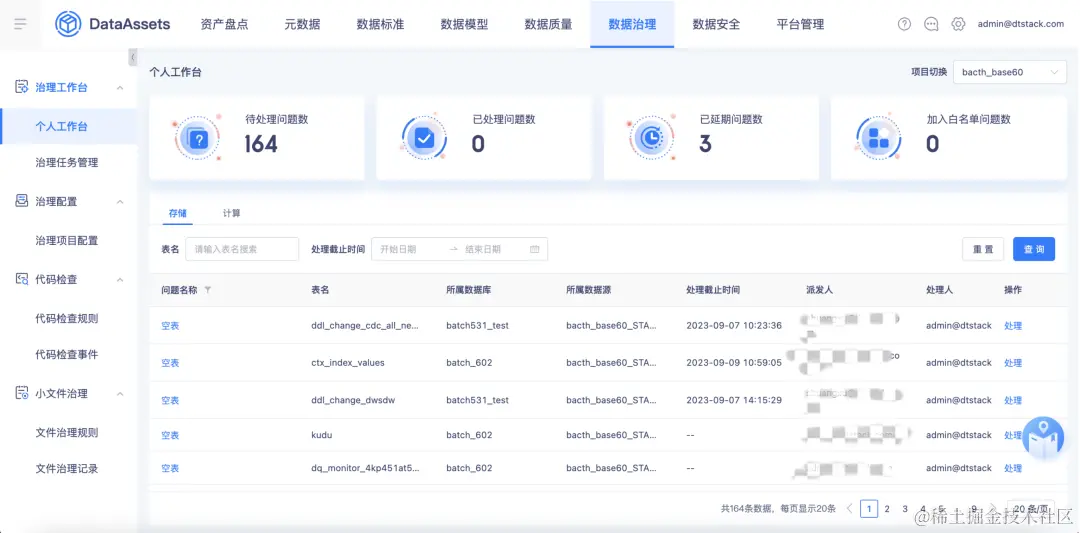The width and height of the screenshot is (1080, 533).
Task: Click 处理 for ctx_index_values row
Action: [x=1012, y=363]
